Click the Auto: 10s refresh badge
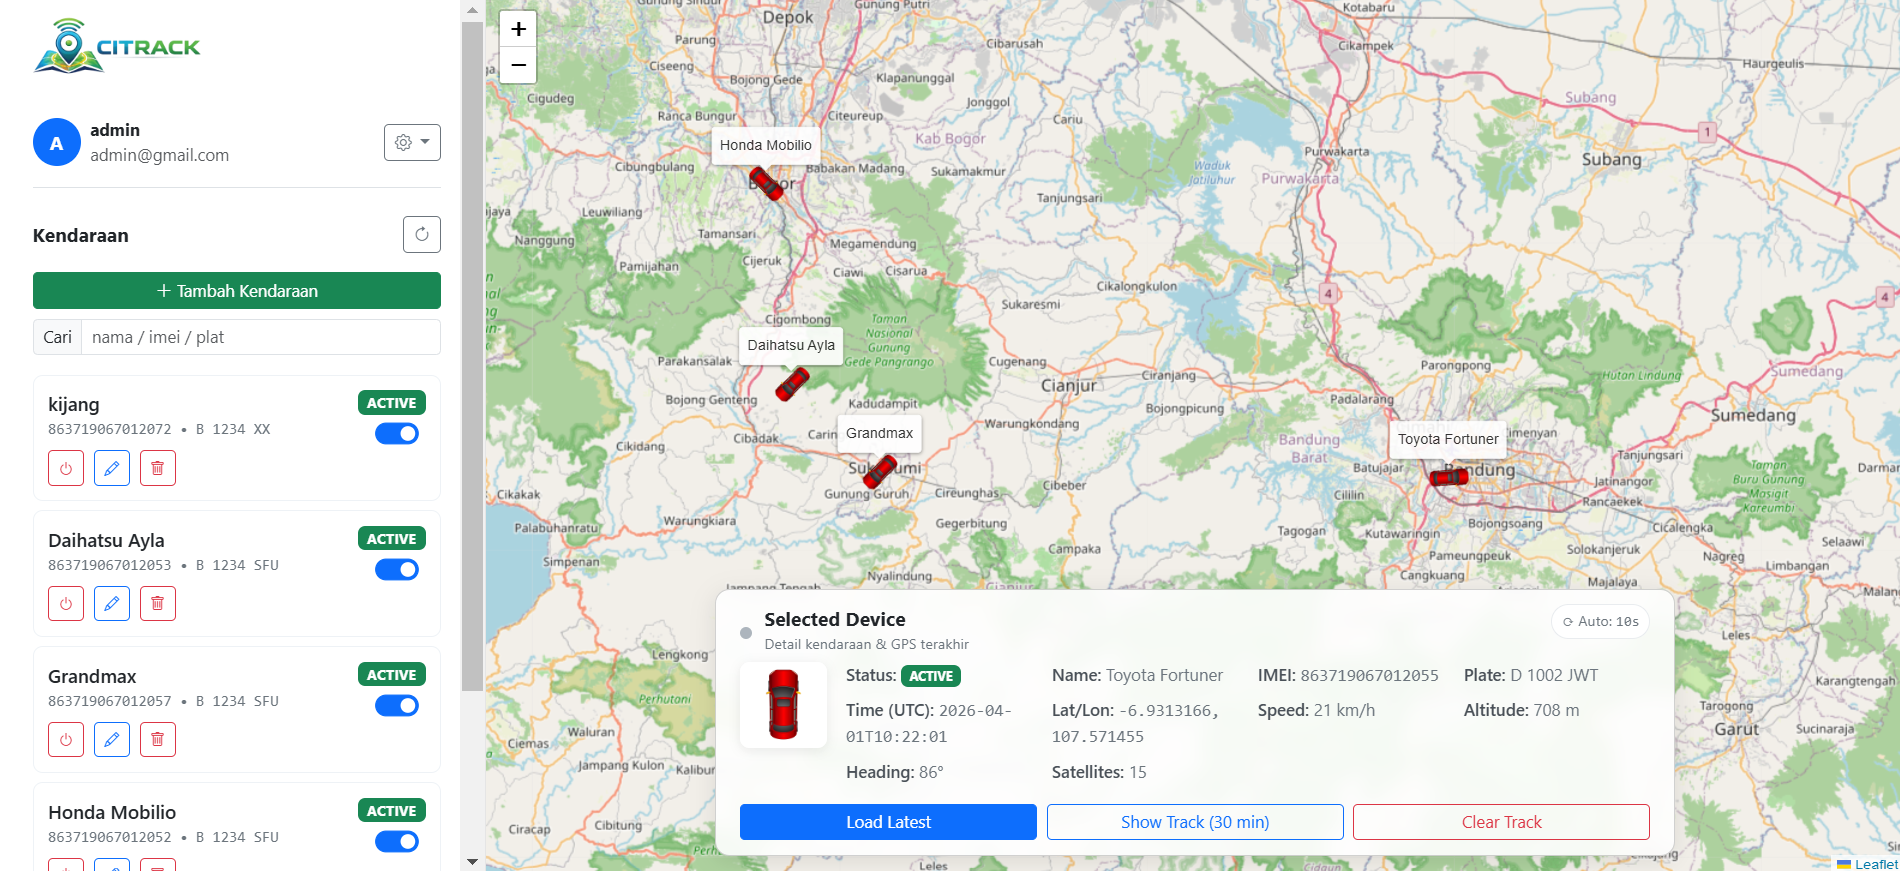Screen dimensions: 1900x871 point(1601,621)
